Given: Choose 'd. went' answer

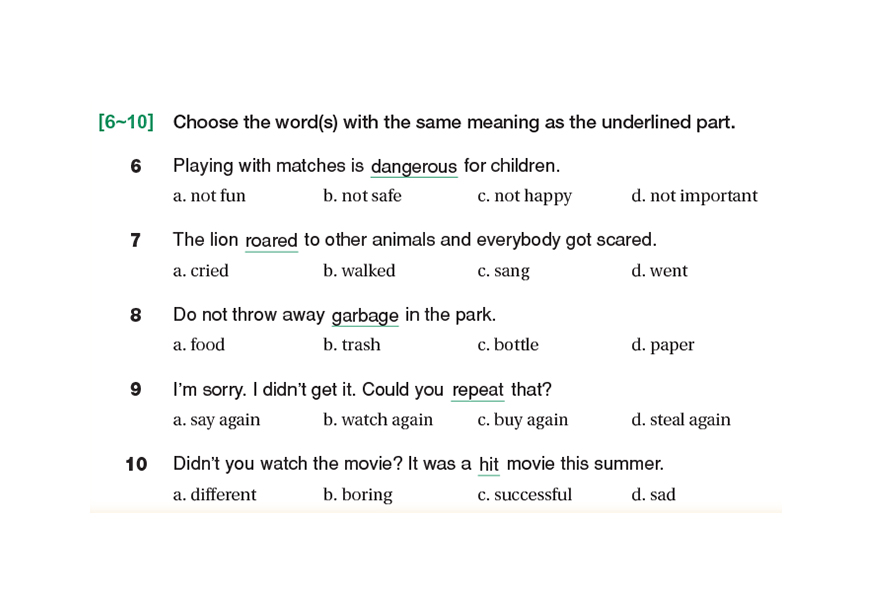Looking at the screenshot, I should 659,271.
